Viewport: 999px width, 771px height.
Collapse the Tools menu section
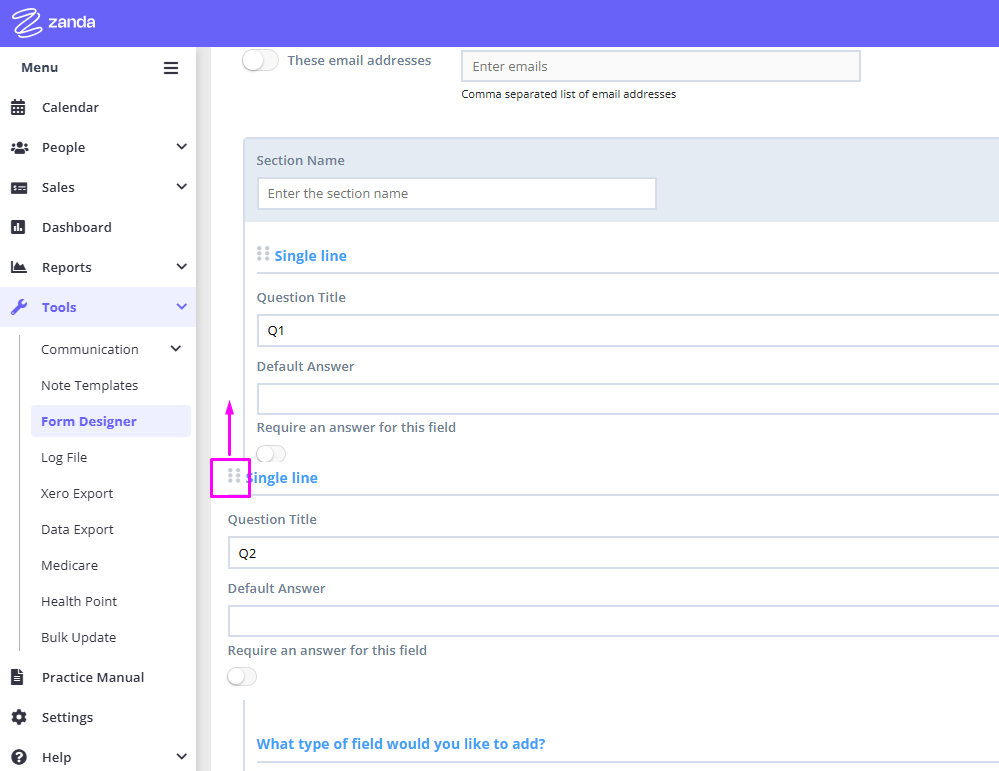181,307
